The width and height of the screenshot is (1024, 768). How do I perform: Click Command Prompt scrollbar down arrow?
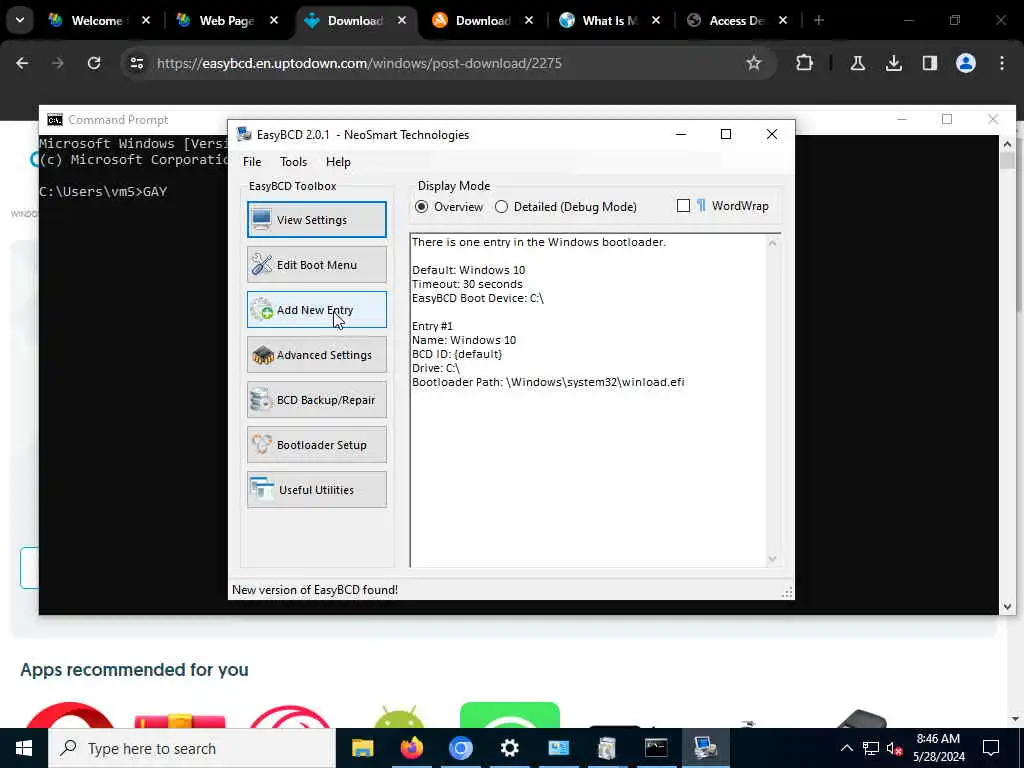pyautogui.click(x=1007, y=607)
